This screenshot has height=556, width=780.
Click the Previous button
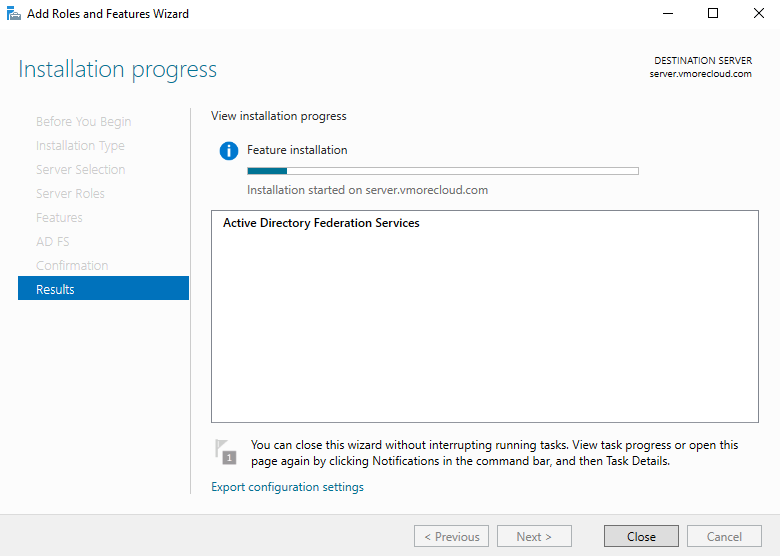[x=451, y=536]
